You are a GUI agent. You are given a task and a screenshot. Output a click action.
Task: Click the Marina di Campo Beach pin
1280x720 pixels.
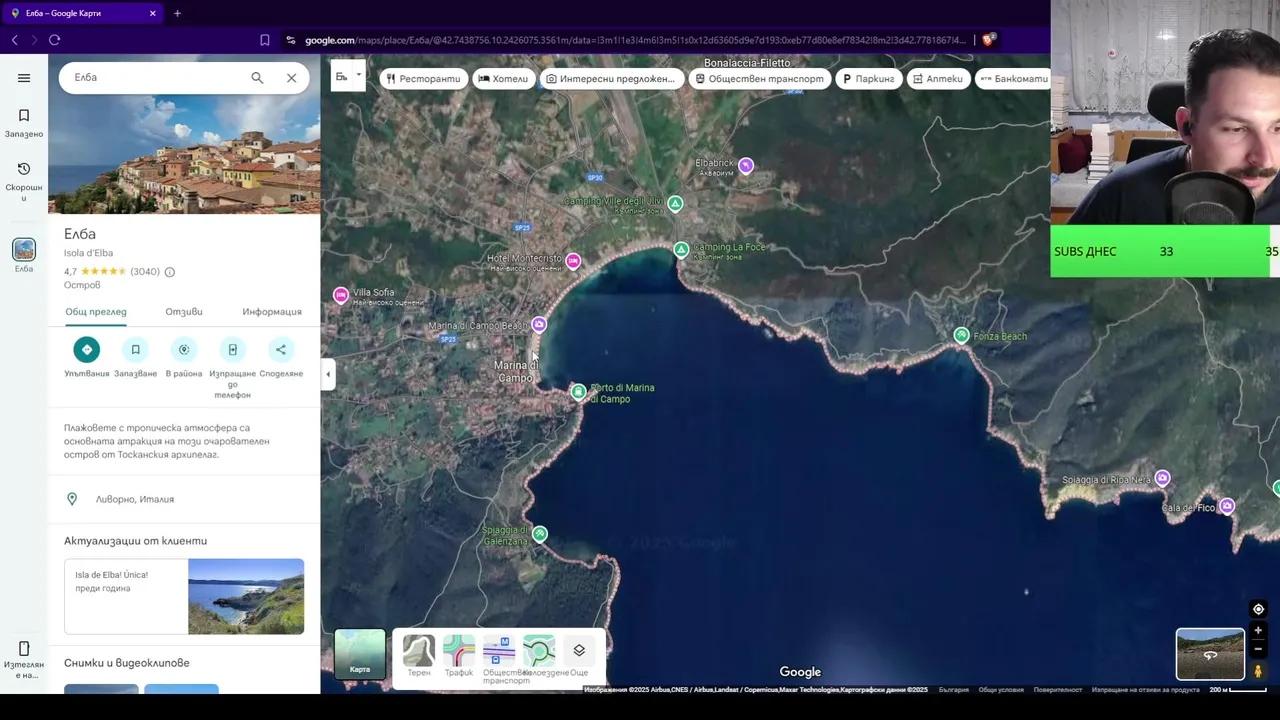[x=539, y=324]
